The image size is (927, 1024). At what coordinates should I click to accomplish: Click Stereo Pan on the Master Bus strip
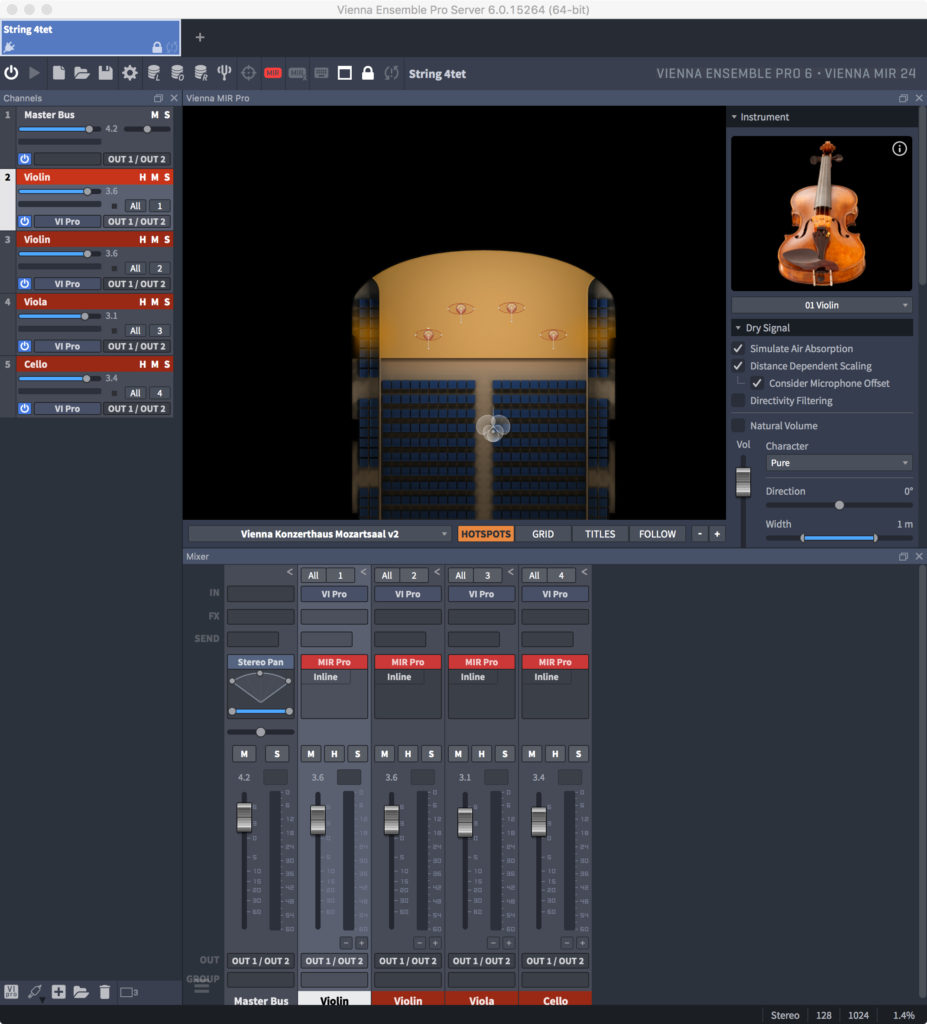click(x=260, y=662)
